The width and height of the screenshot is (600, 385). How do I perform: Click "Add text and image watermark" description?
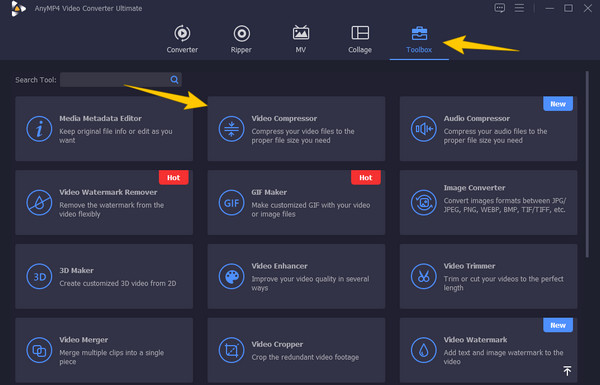[x=503, y=357]
